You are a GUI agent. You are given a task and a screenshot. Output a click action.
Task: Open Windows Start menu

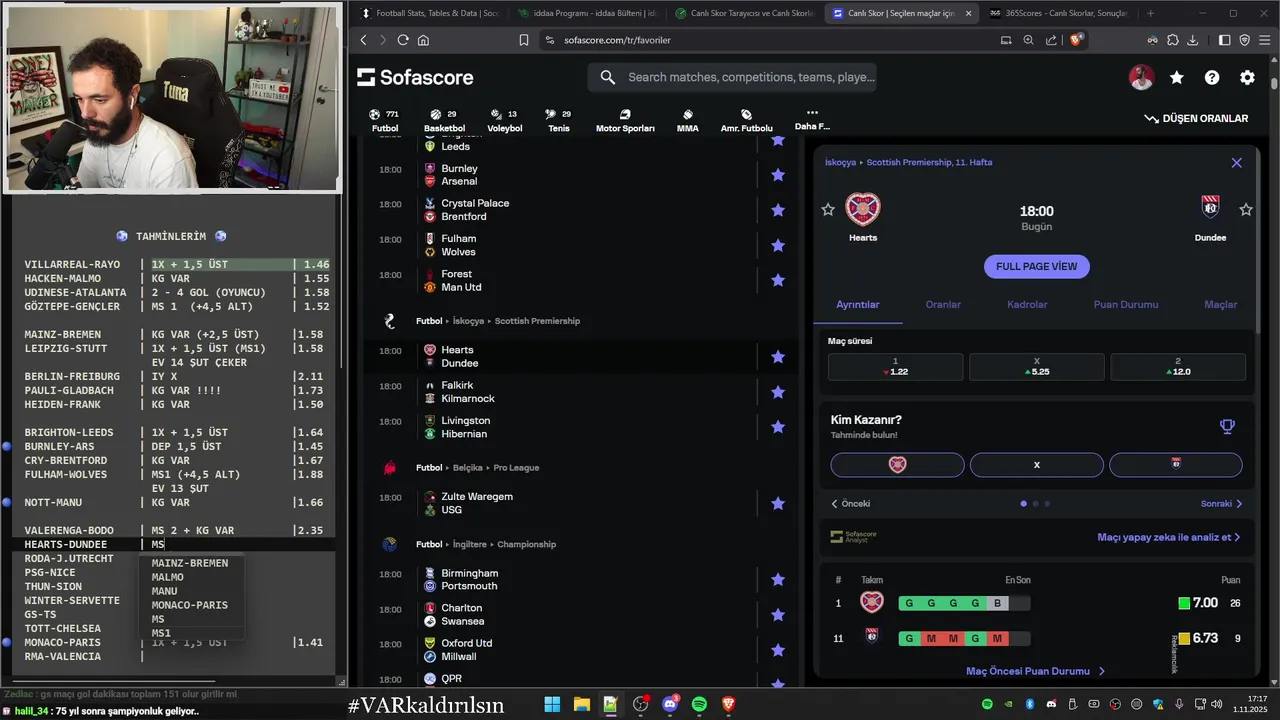pyautogui.click(x=552, y=704)
